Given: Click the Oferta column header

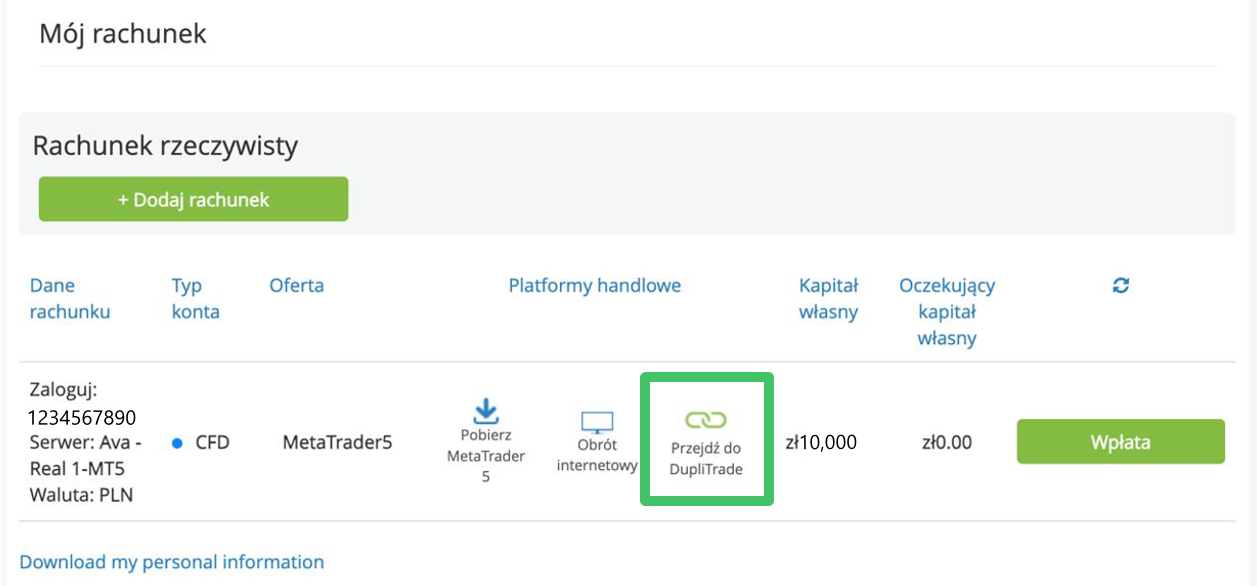Looking at the screenshot, I should (296, 286).
